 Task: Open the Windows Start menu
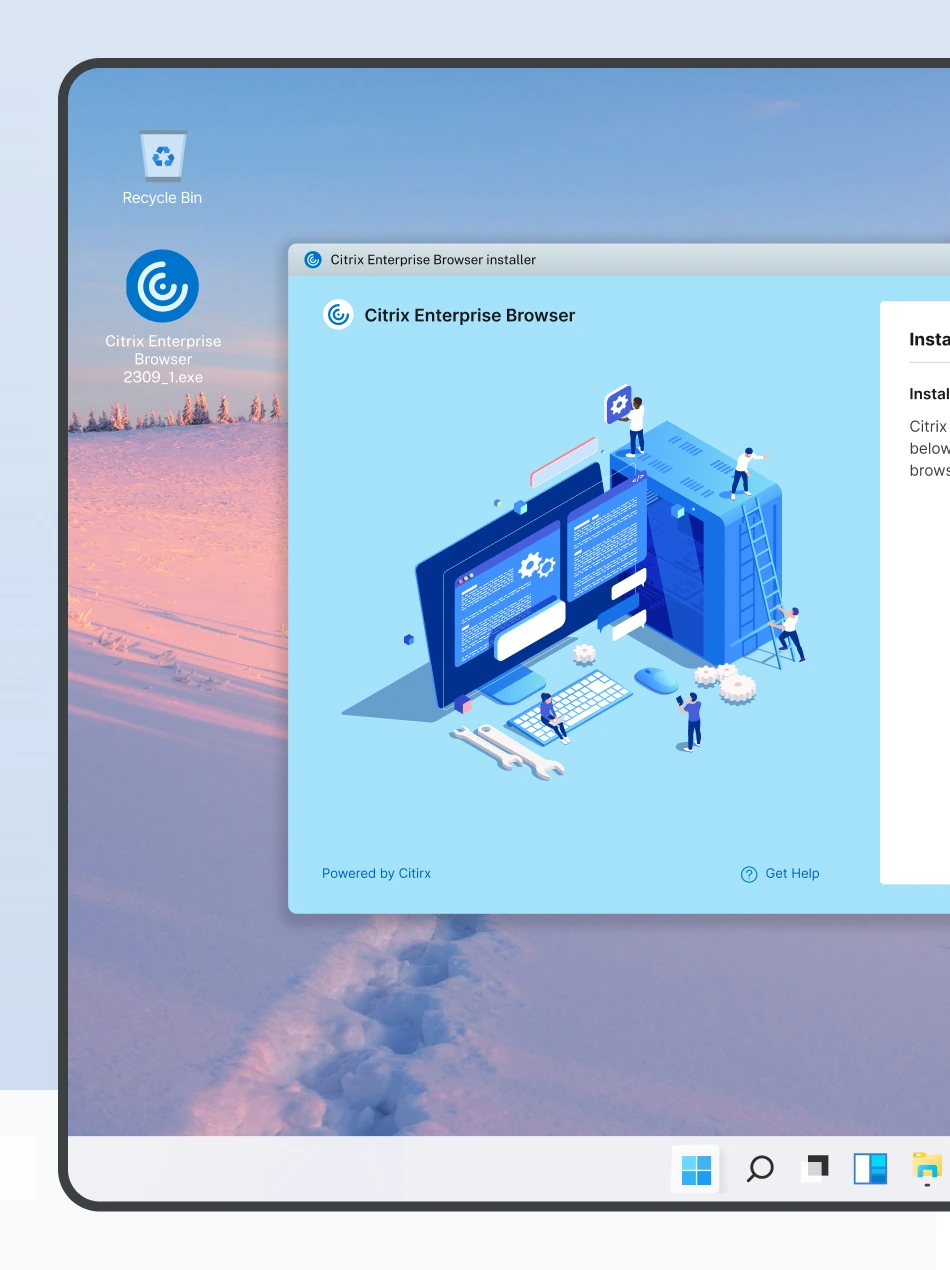tap(696, 1169)
